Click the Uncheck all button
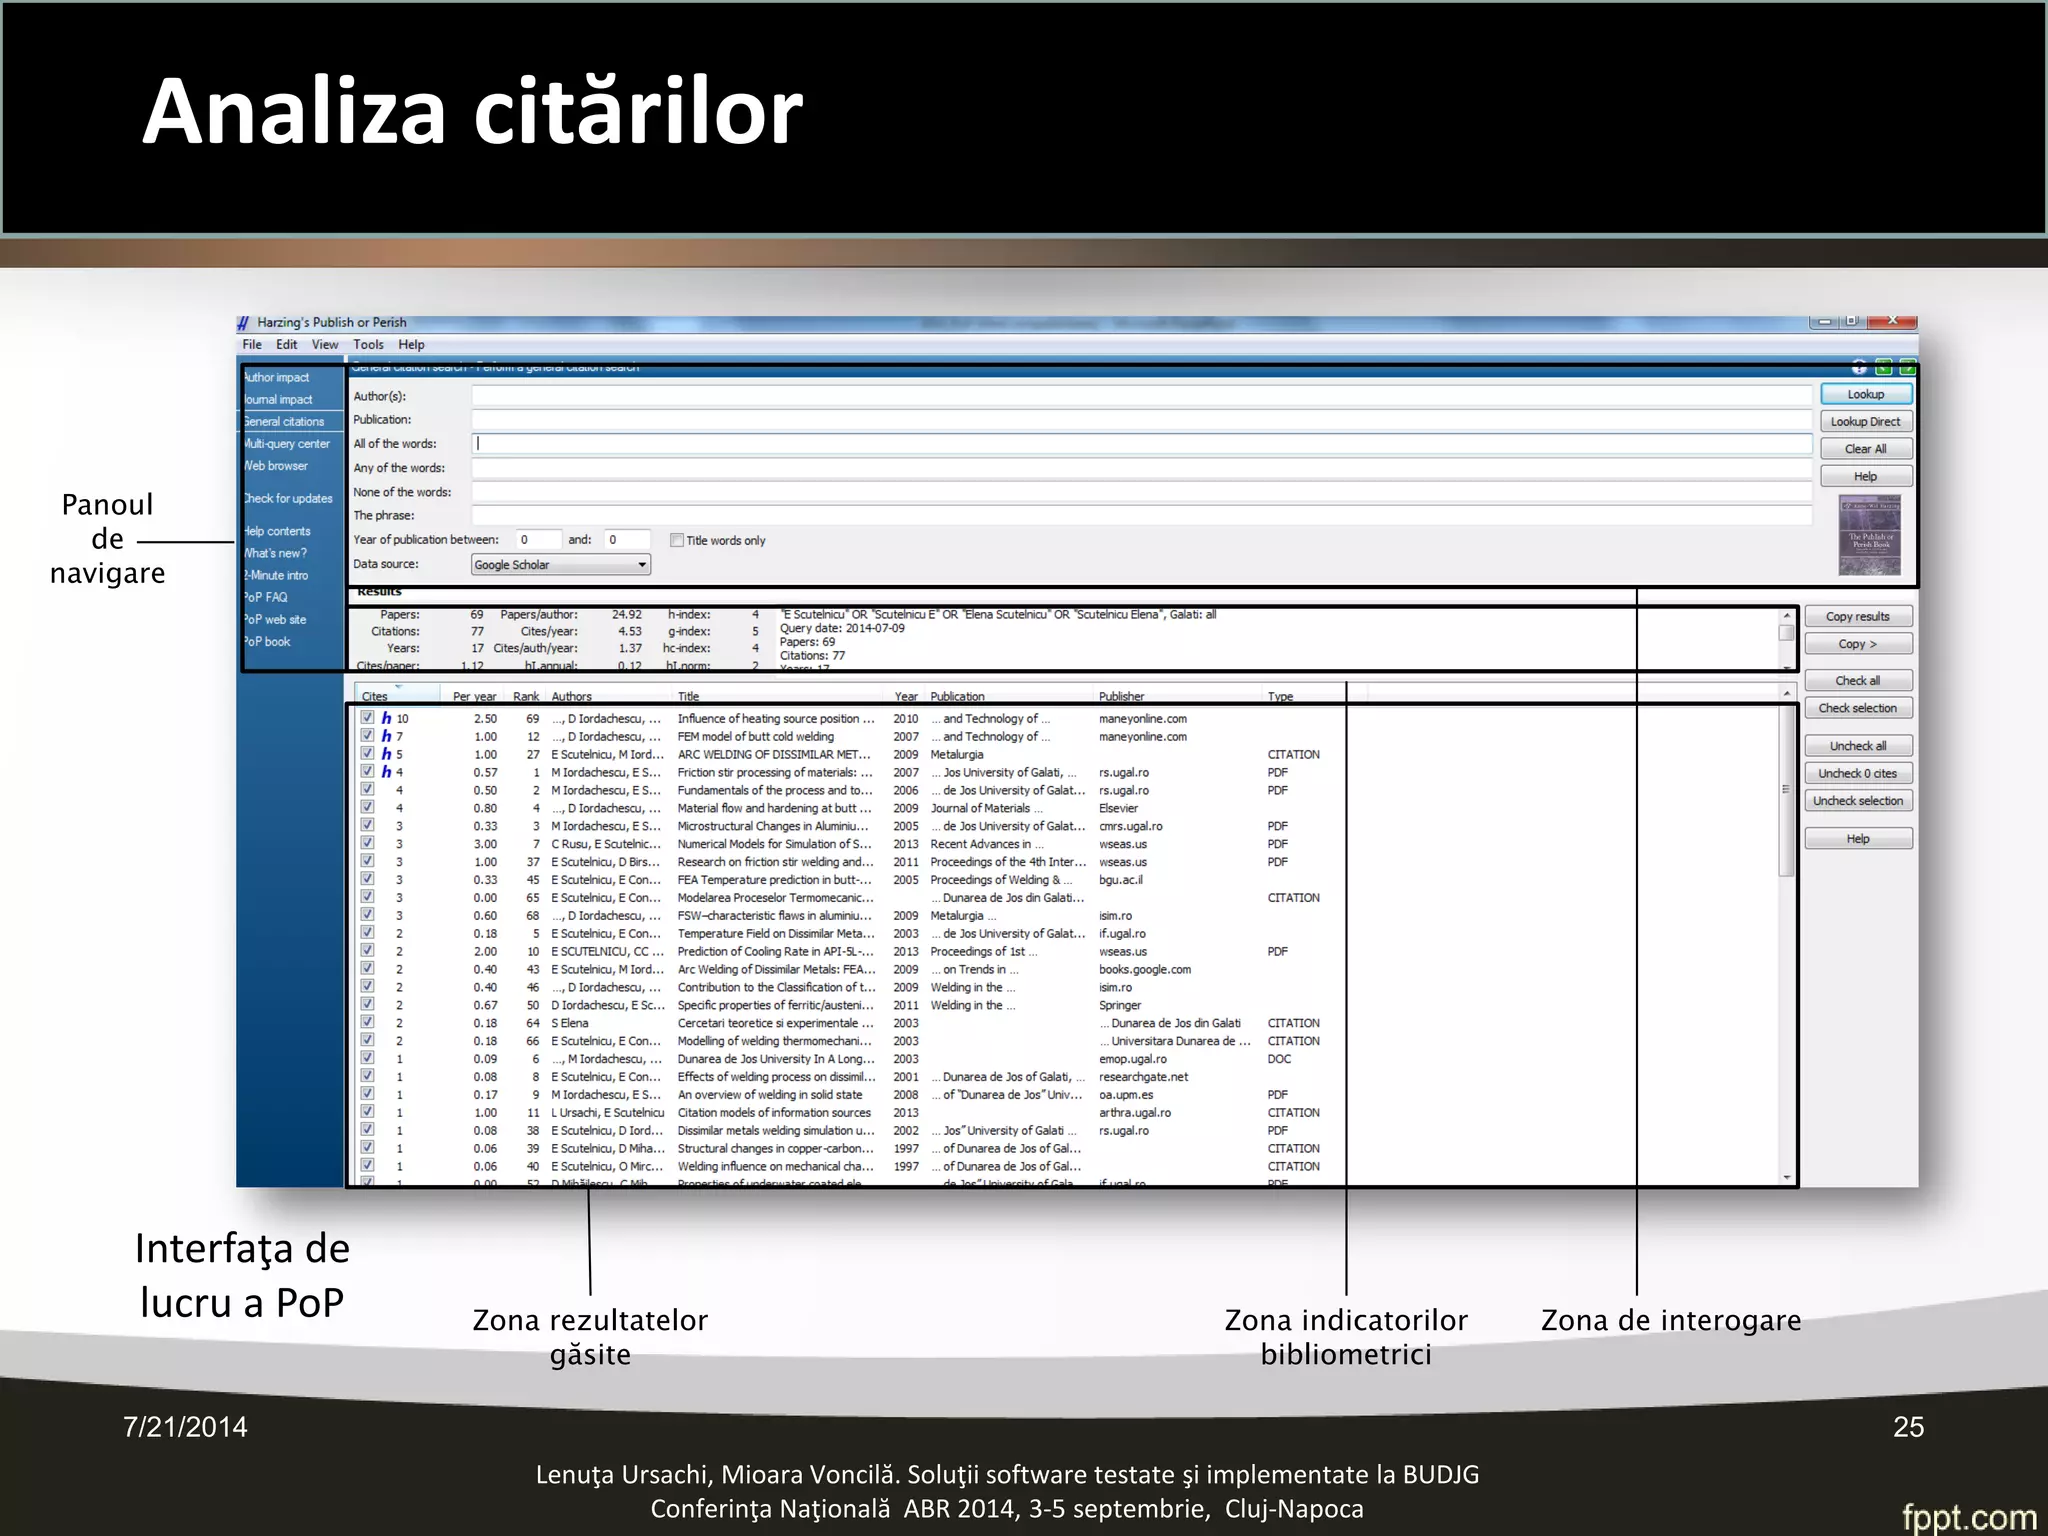Image resolution: width=2048 pixels, height=1536 pixels. pyautogui.click(x=1858, y=746)
